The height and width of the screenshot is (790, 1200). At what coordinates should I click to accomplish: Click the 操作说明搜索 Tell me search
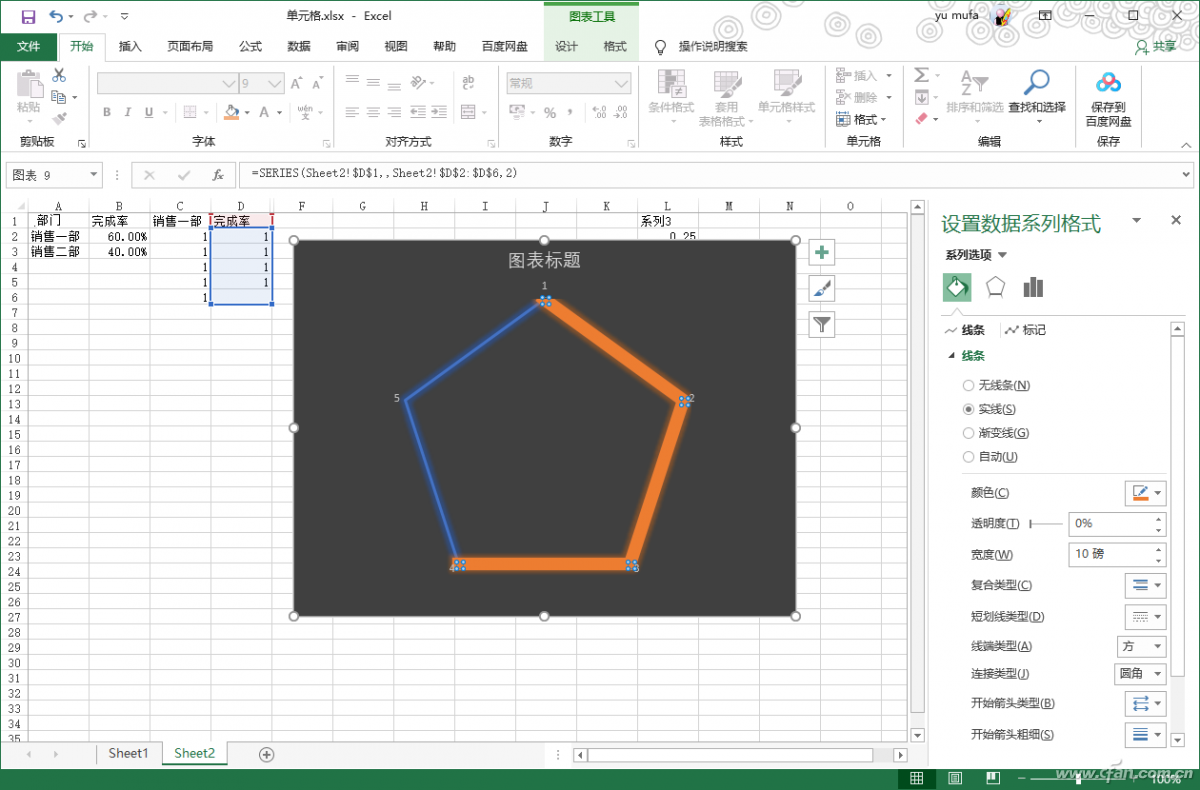[x=713, y=46]
